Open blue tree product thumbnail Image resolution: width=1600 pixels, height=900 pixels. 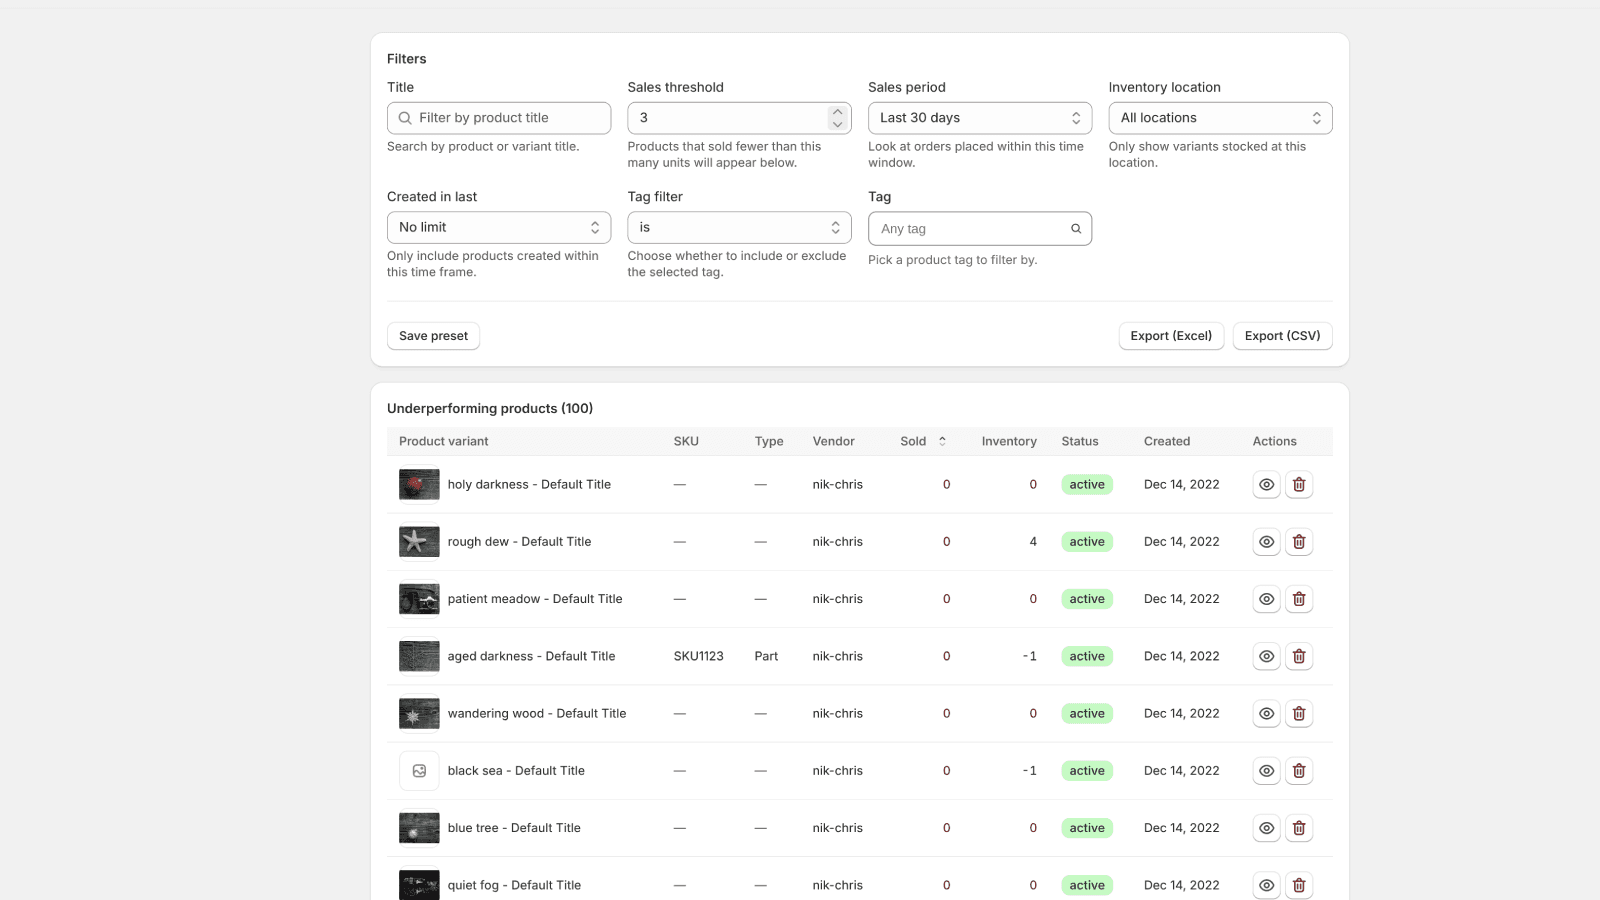tap(419, 828)
